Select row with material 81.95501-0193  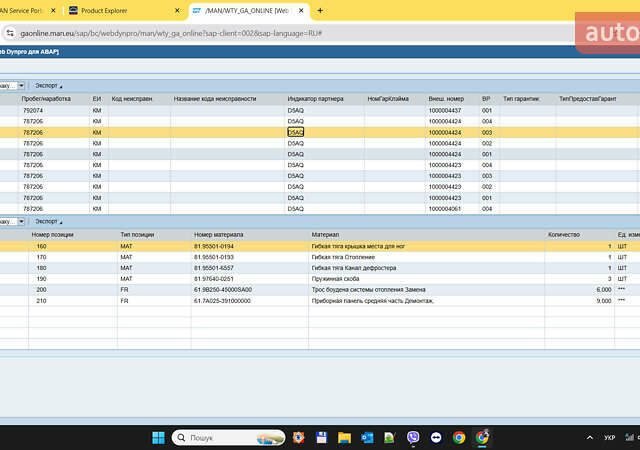point(216,257)
